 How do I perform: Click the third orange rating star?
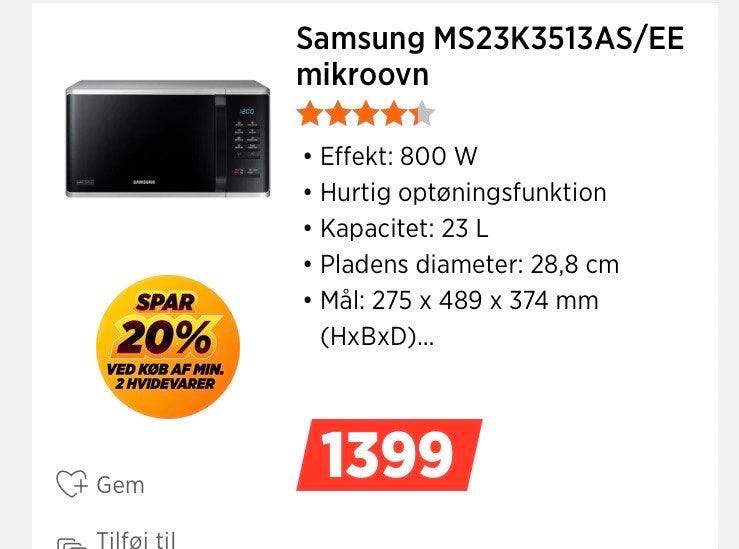(366, 114)
